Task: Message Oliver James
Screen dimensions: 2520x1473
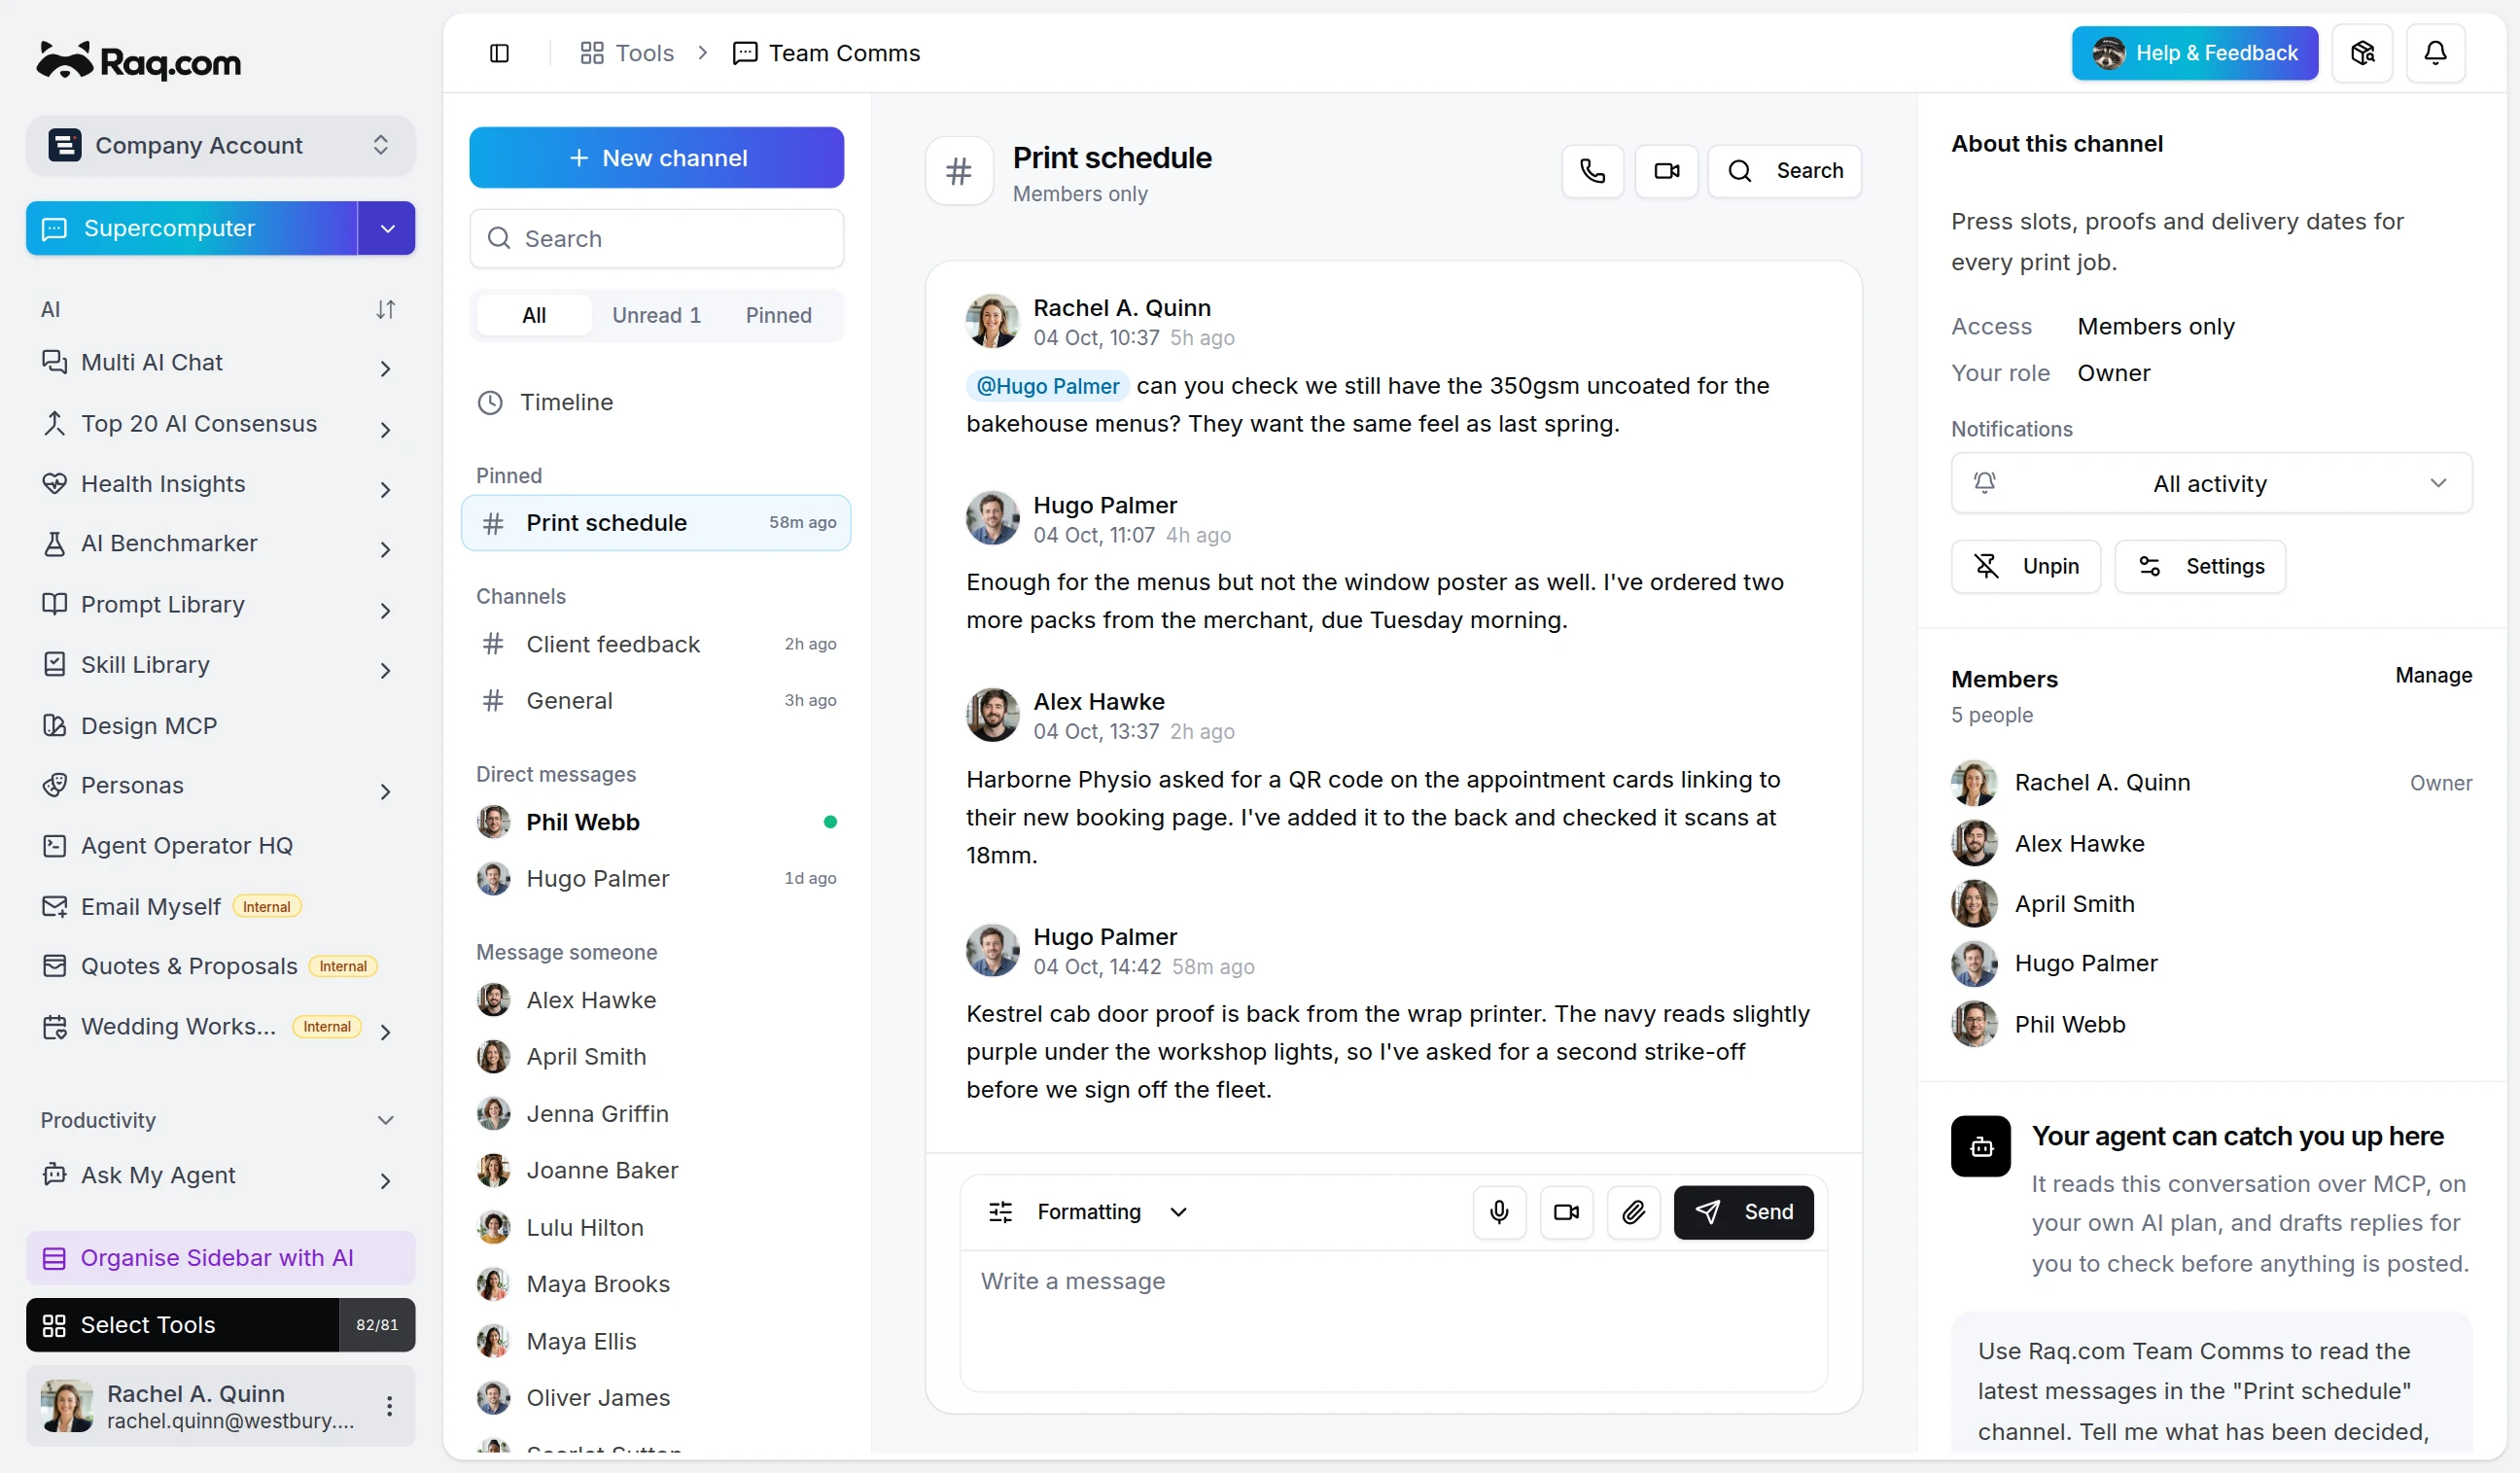Action: (x=656, y=1397)
